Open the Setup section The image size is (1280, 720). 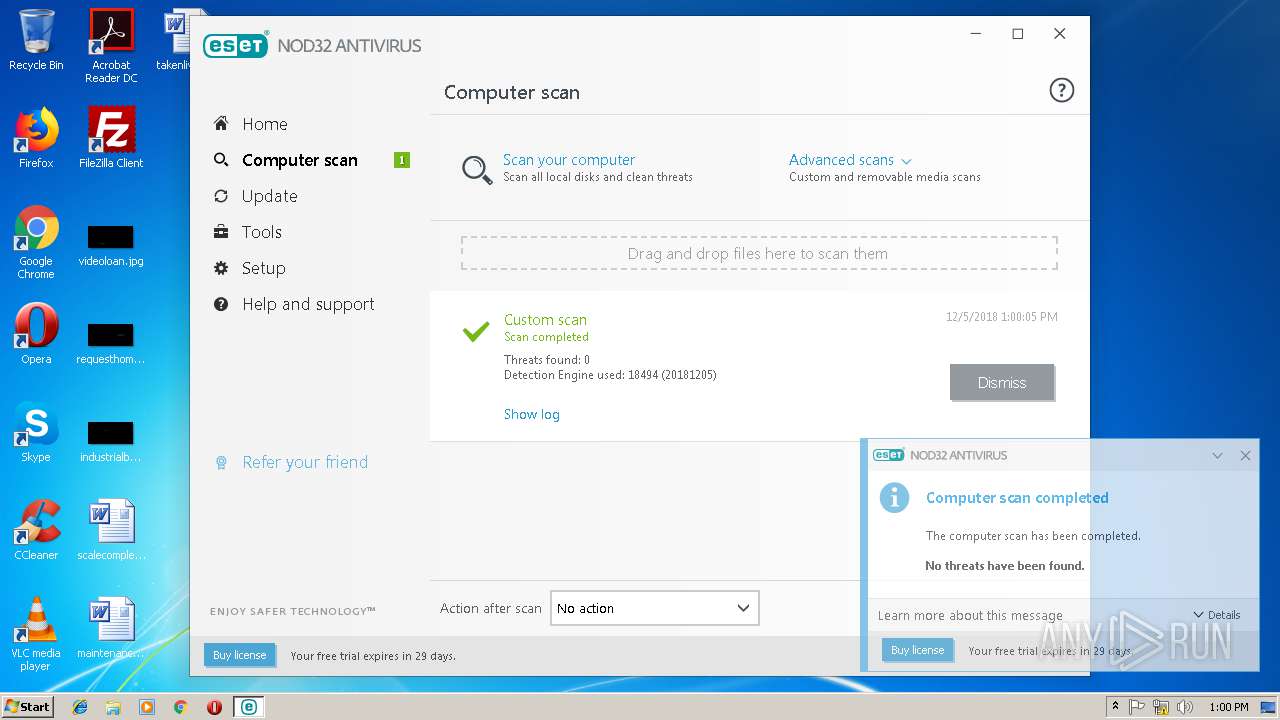coord(263,268)
